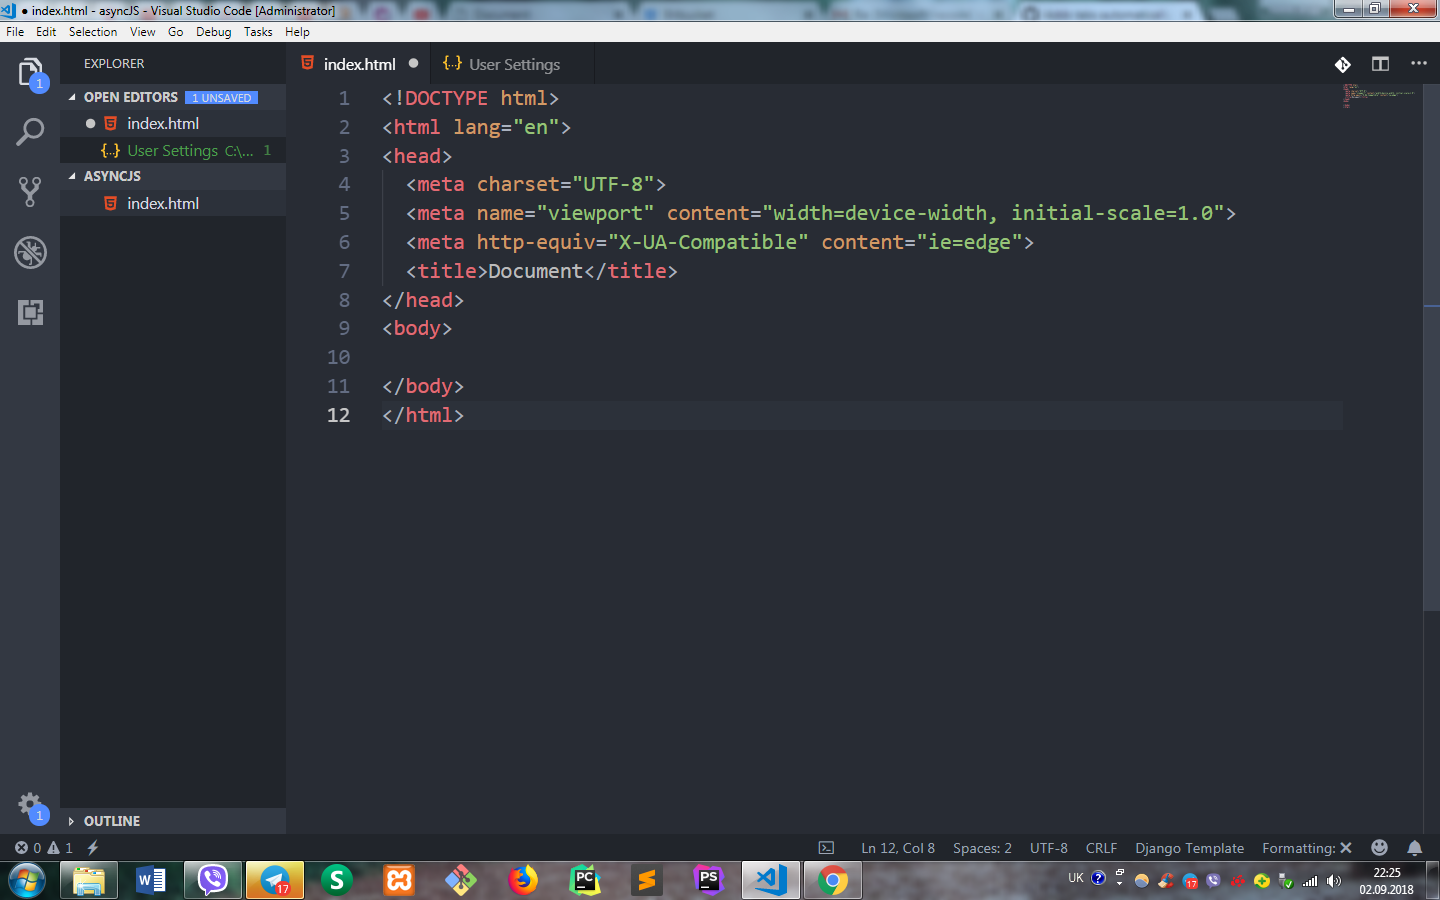Disable formatting via the Formatting X
Image resolution: width=1440 pixels, height=900 pixels.
(1305, 847)
